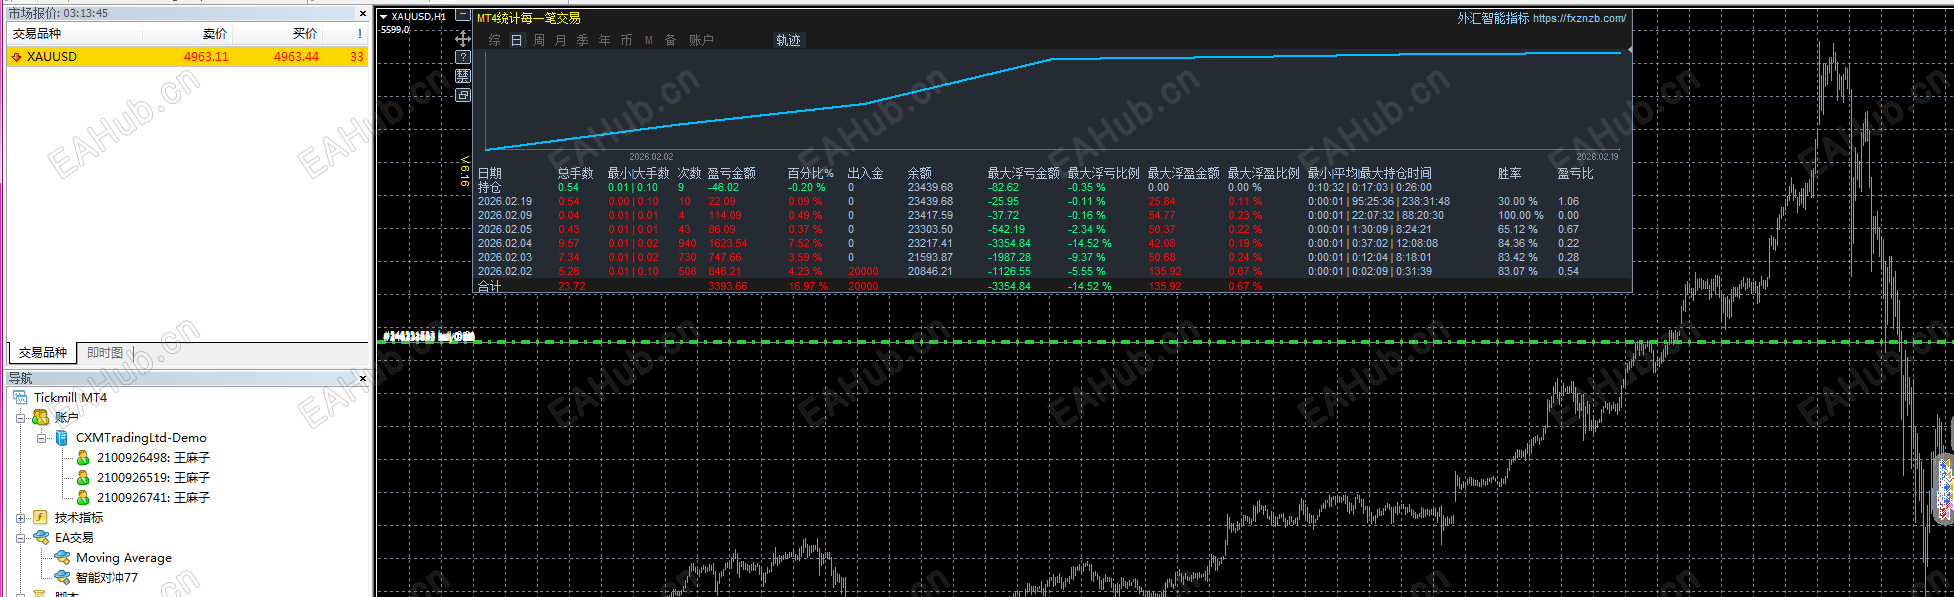Select the 日 daily stats tab
The image size is (1954, 597).
pos(517,40)
